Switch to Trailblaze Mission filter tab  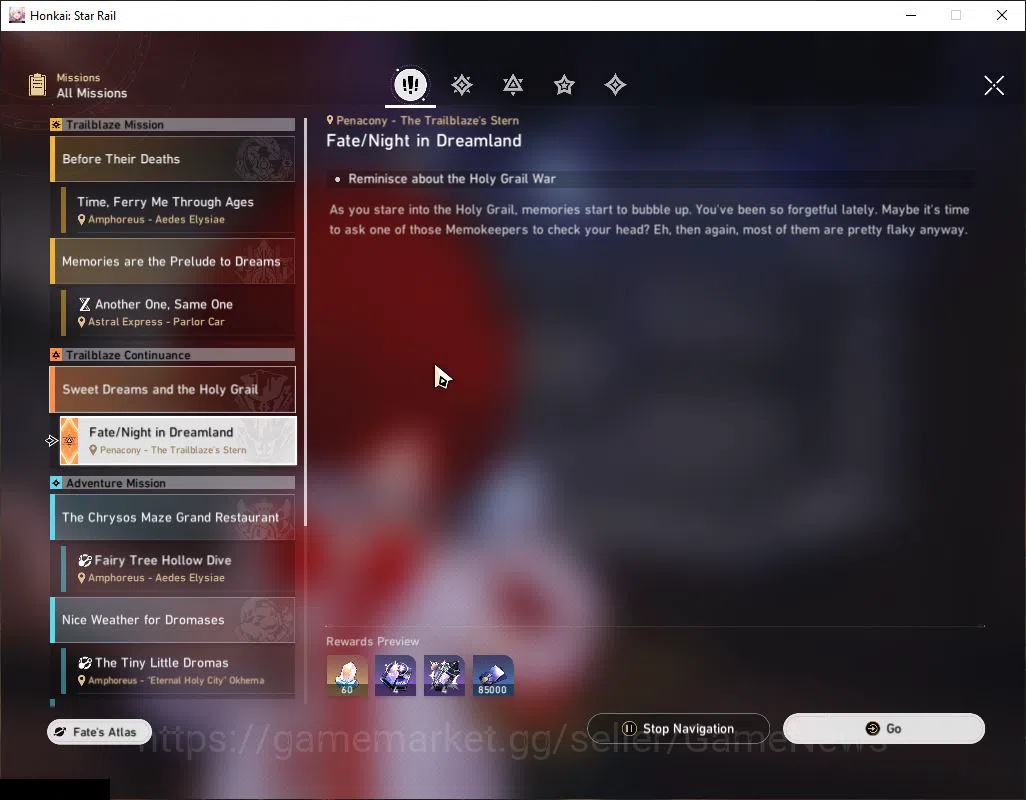(462, 85)
